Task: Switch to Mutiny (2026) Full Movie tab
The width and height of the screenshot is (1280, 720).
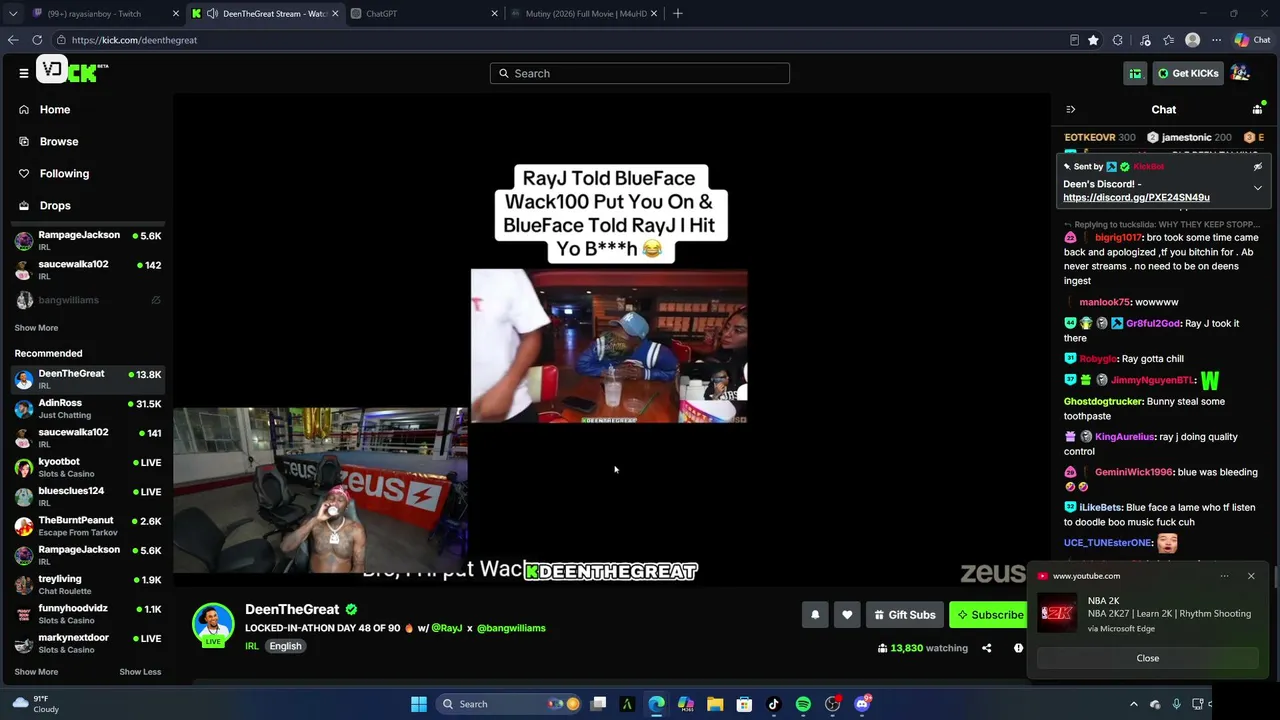Action: click(x=583, y=13)
